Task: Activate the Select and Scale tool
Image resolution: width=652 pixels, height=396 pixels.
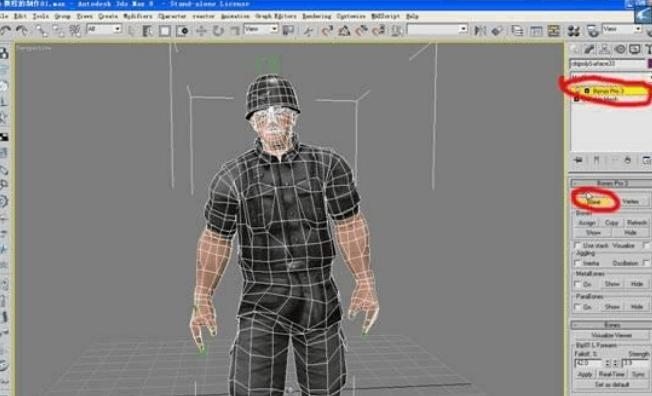Action: pos(235,31)
